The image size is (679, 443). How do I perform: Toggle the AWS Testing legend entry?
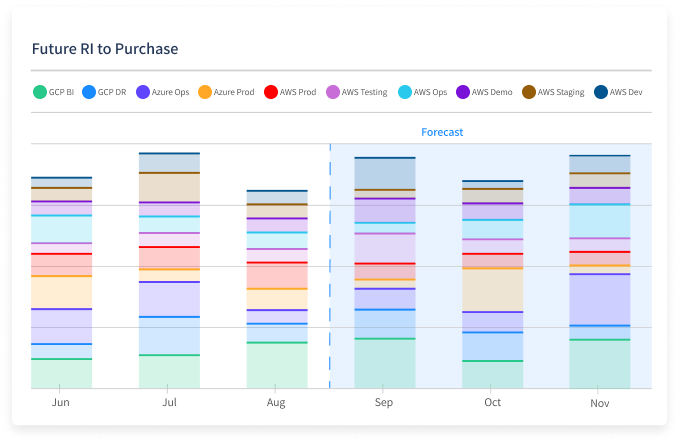pyautogui.click(x=357, y=92)
